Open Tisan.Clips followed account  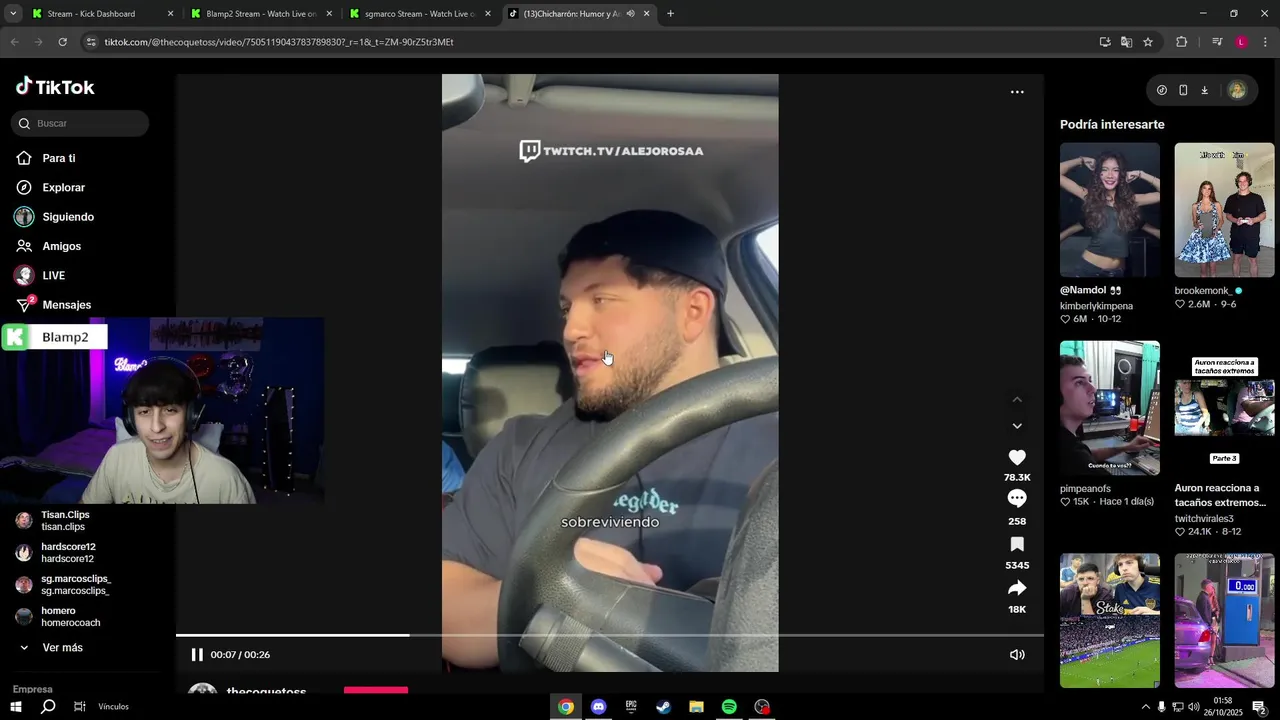(65, 521)
